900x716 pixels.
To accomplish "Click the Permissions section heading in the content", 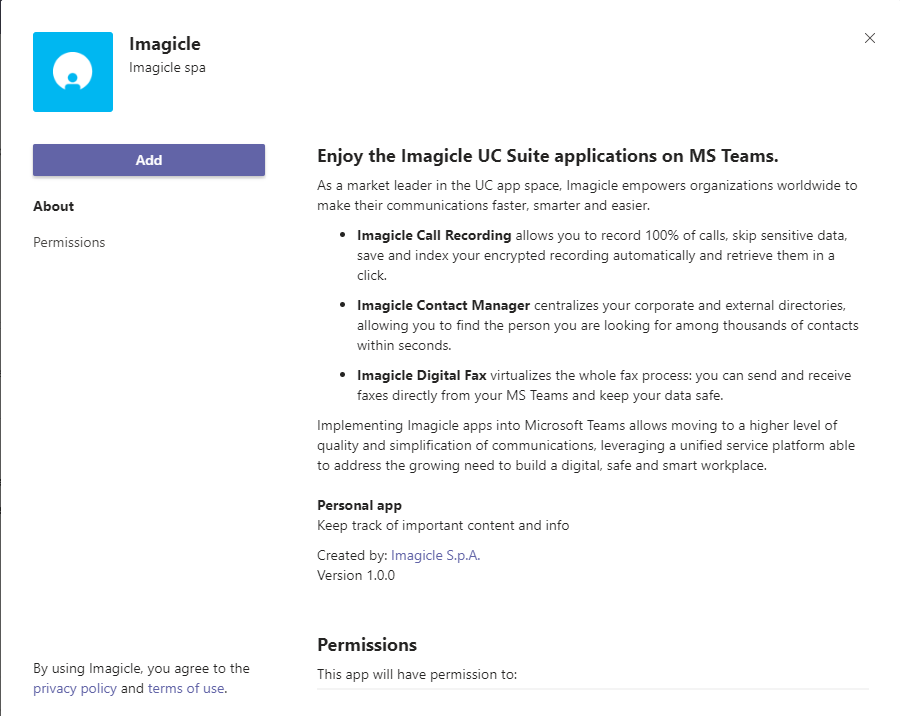I will click(x=367, y=644).
